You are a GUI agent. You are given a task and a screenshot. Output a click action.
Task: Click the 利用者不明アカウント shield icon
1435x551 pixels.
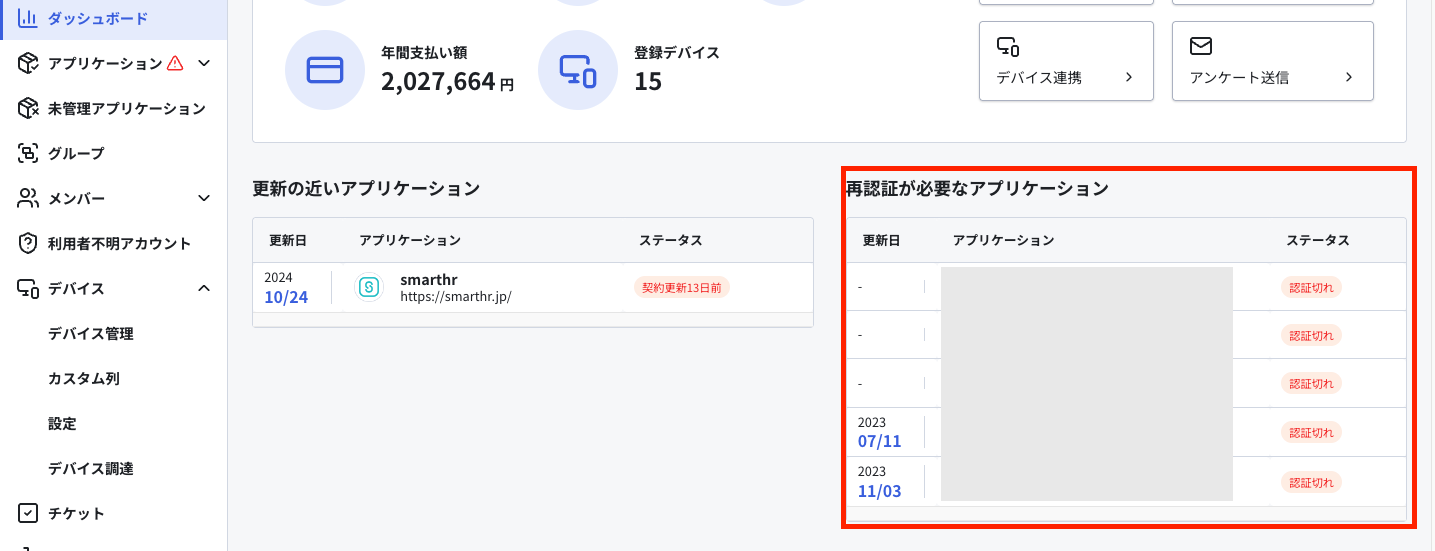coord(28,243)
